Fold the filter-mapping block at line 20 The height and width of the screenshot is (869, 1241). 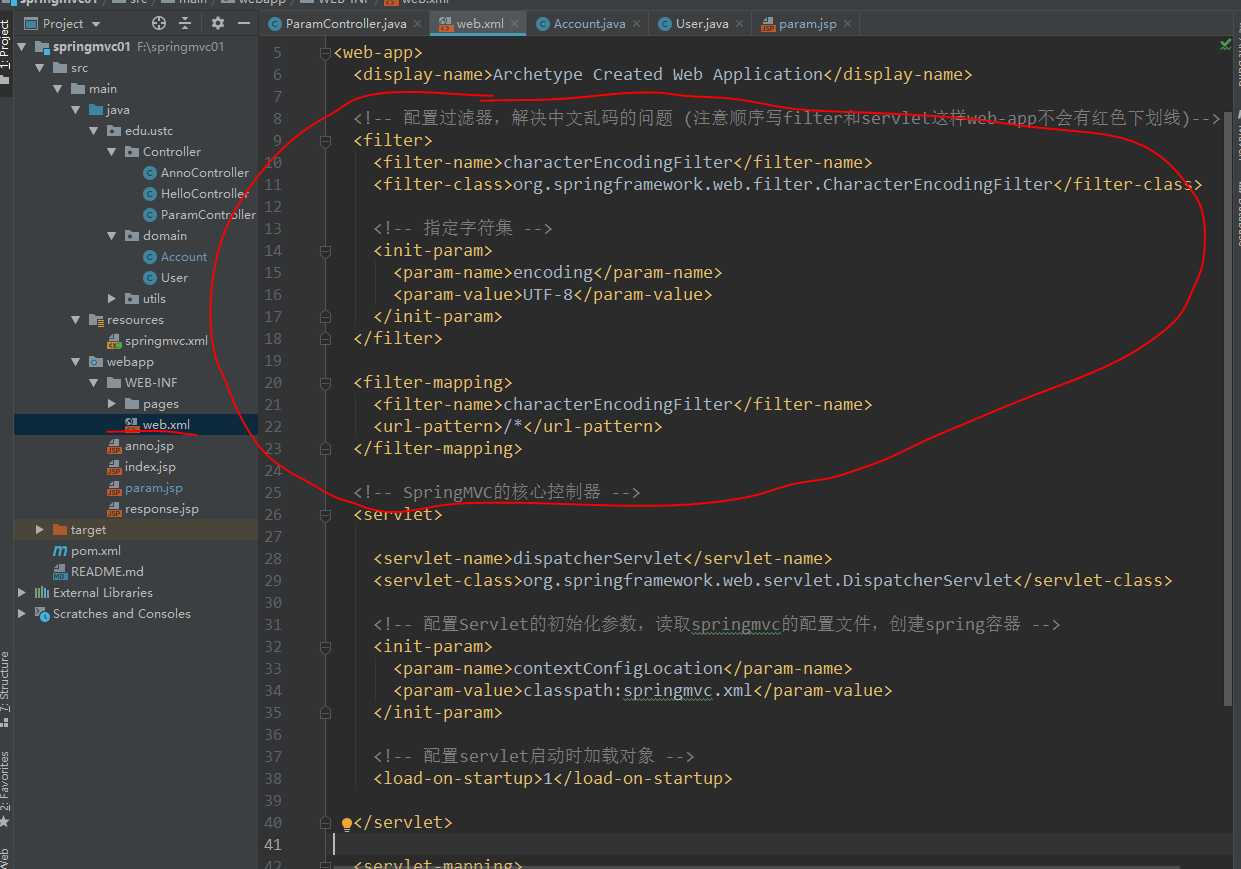325,383
